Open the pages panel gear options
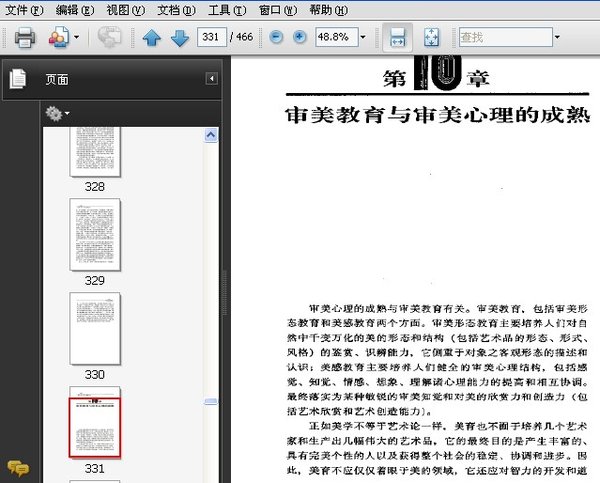The height and width of the screenshot is (483, 600). click(x=57, y=114)
